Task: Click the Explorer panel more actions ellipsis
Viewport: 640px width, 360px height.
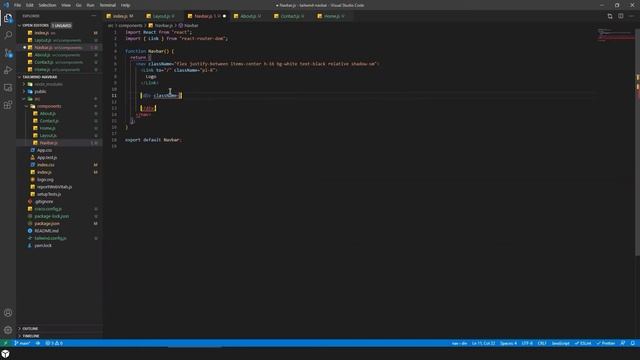Action: click(x=93, y=16)
